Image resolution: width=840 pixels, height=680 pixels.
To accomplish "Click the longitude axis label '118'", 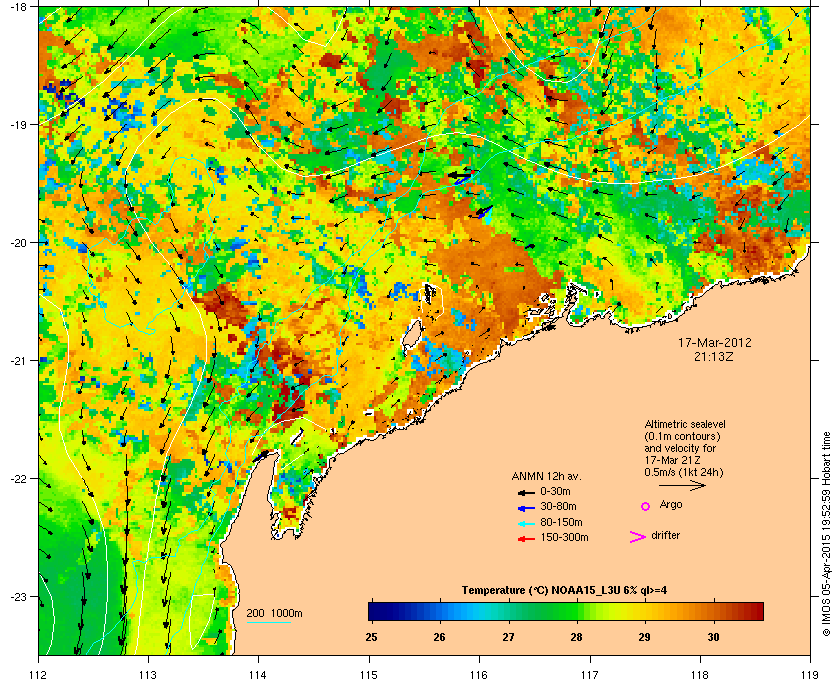I will pyautogui.click(x=700, y=675).
